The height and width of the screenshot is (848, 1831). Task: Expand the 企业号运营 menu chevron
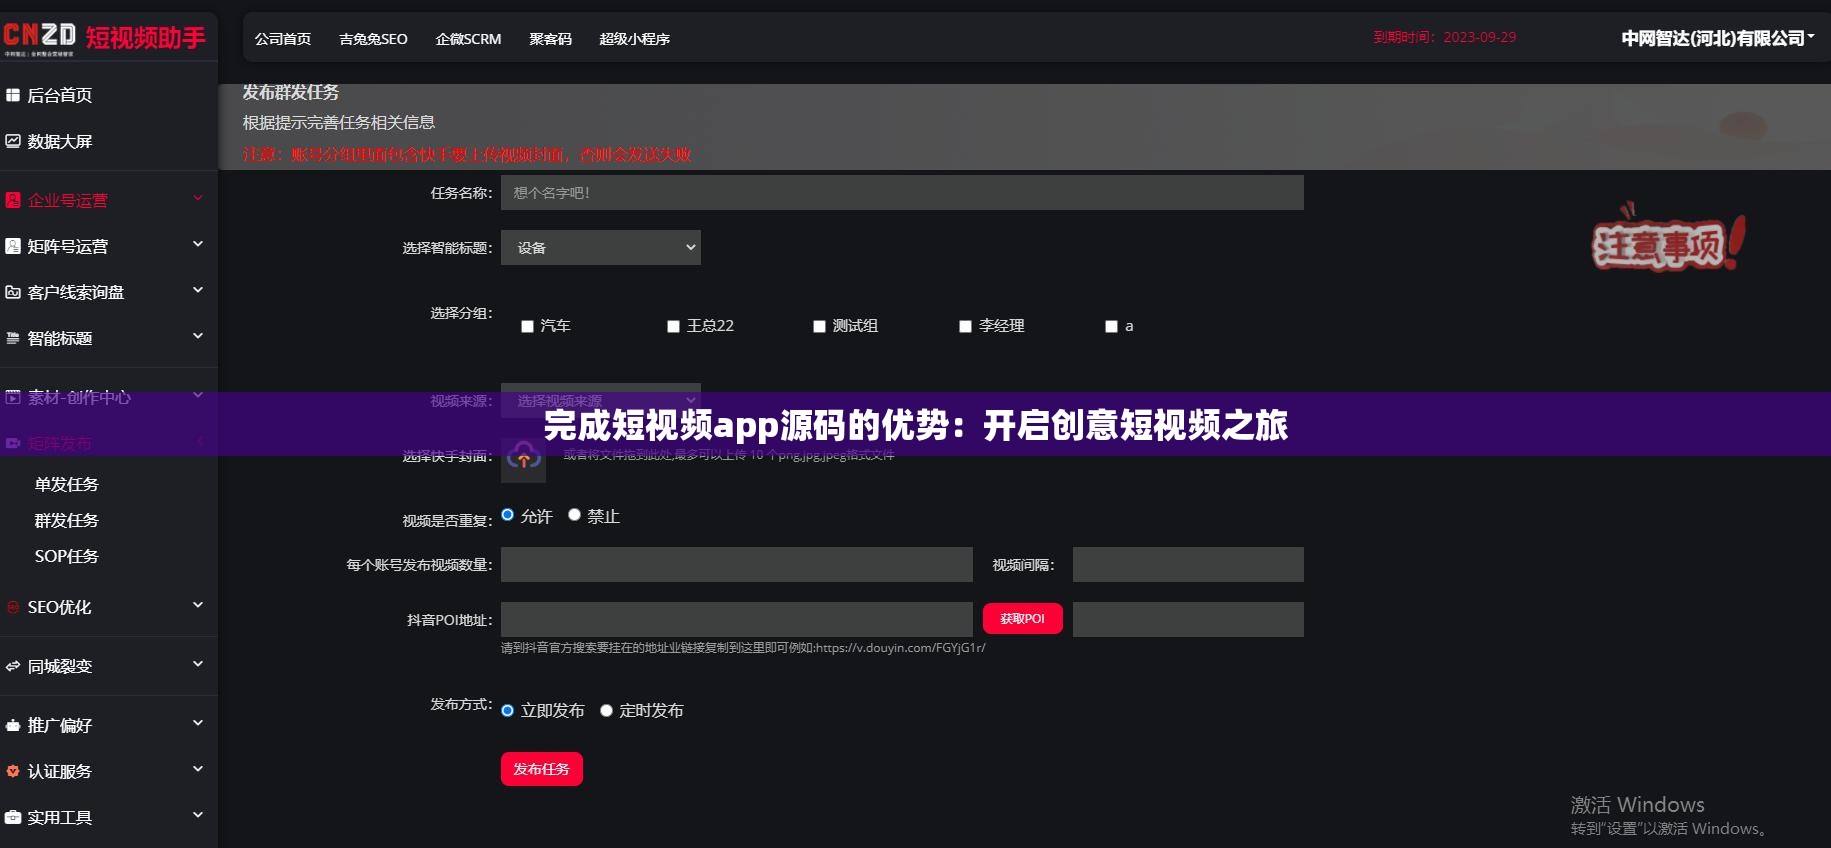[198, 198]
